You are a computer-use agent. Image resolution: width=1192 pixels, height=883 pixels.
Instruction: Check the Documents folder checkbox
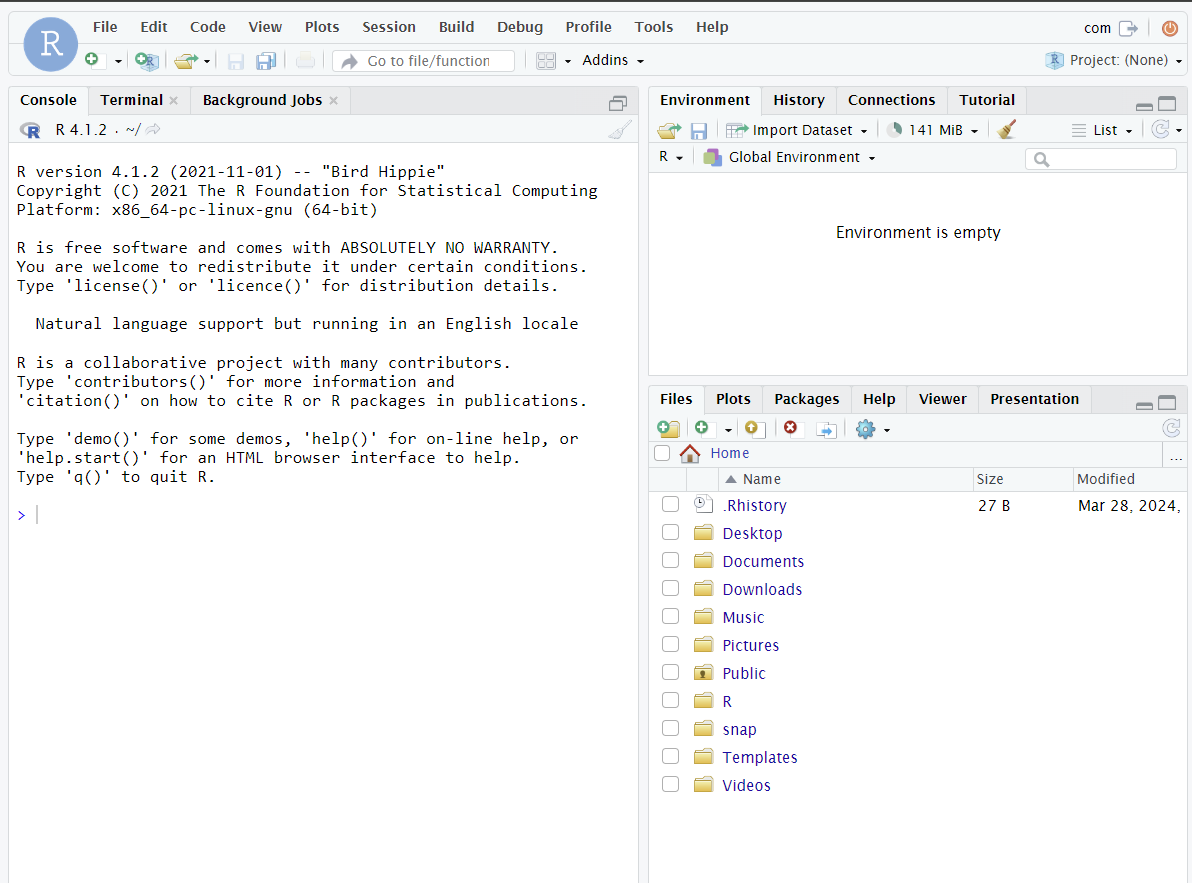click(670, 560)
